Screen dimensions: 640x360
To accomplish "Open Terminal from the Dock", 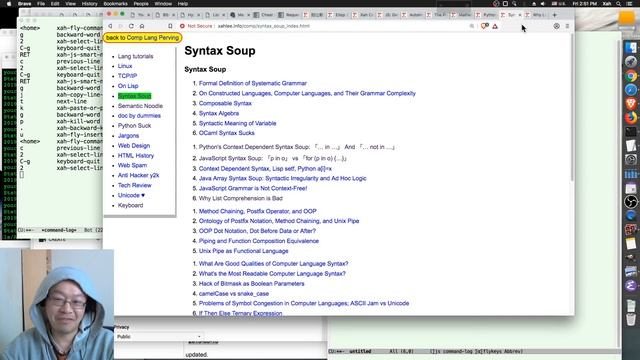I will [631, 132].
